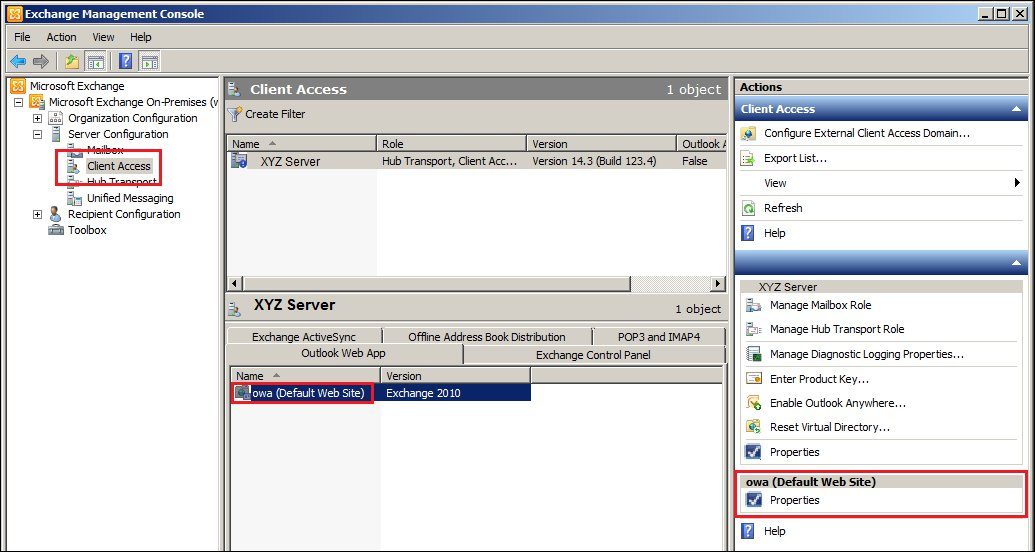
Task: Collapse the Client Access actions section
Action: click(x=1016, y=109)
